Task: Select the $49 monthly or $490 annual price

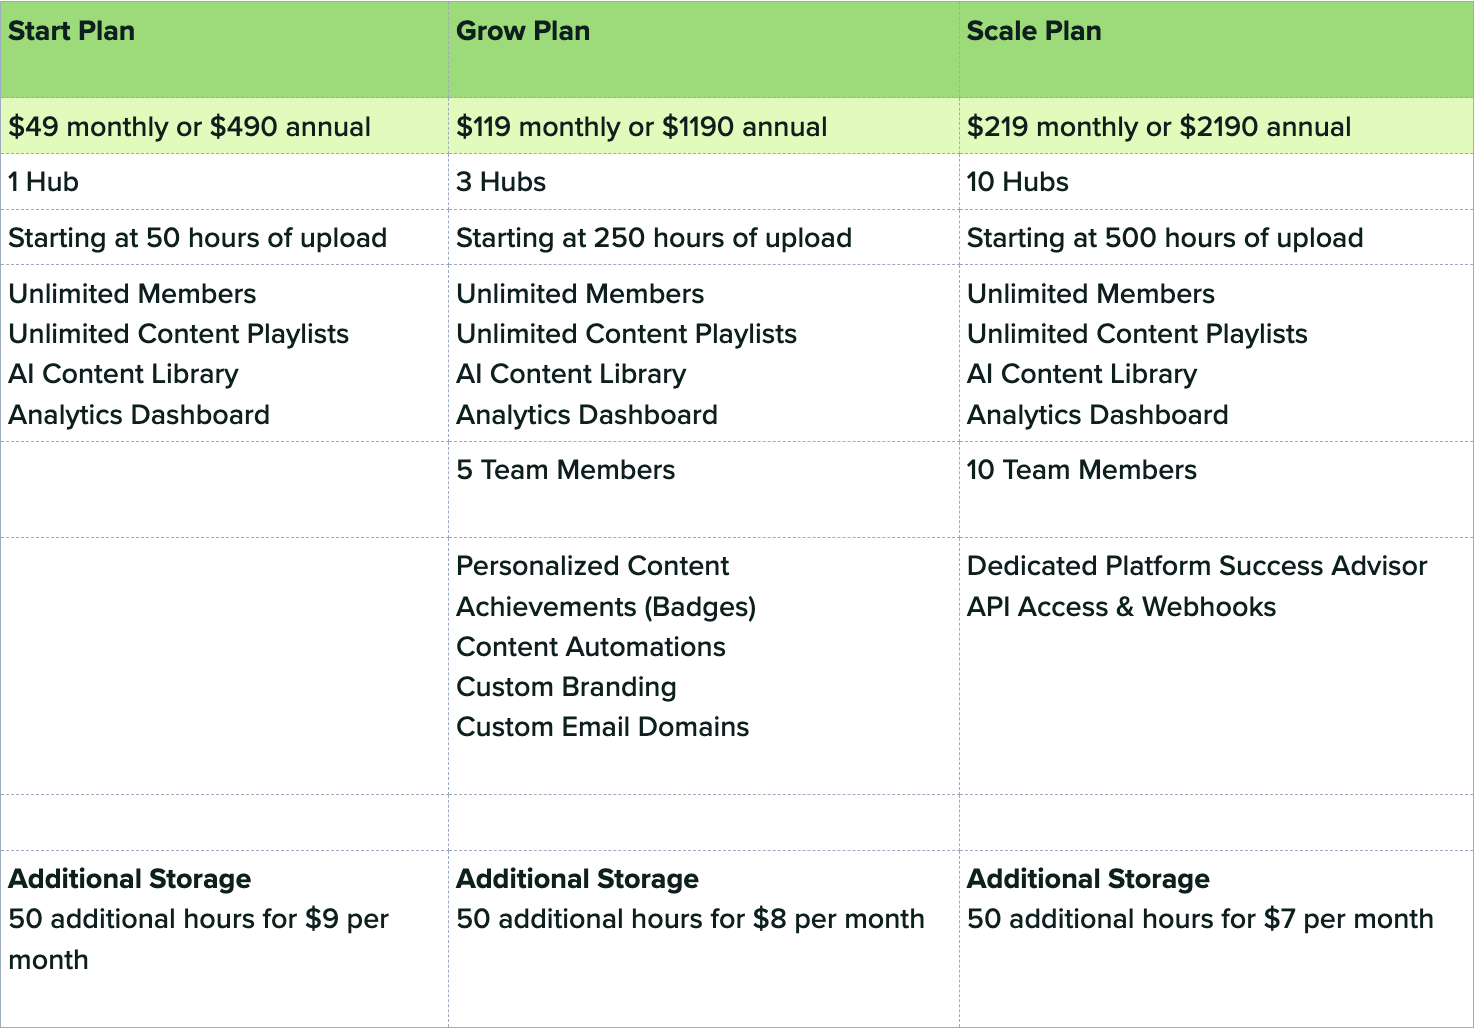Action: pos(190,127)
